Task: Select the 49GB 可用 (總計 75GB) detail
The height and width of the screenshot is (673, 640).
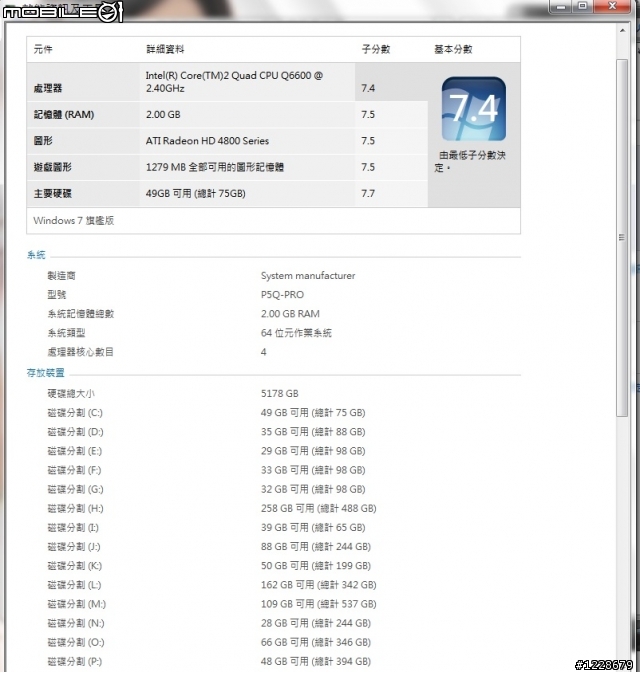Action: 195,194
